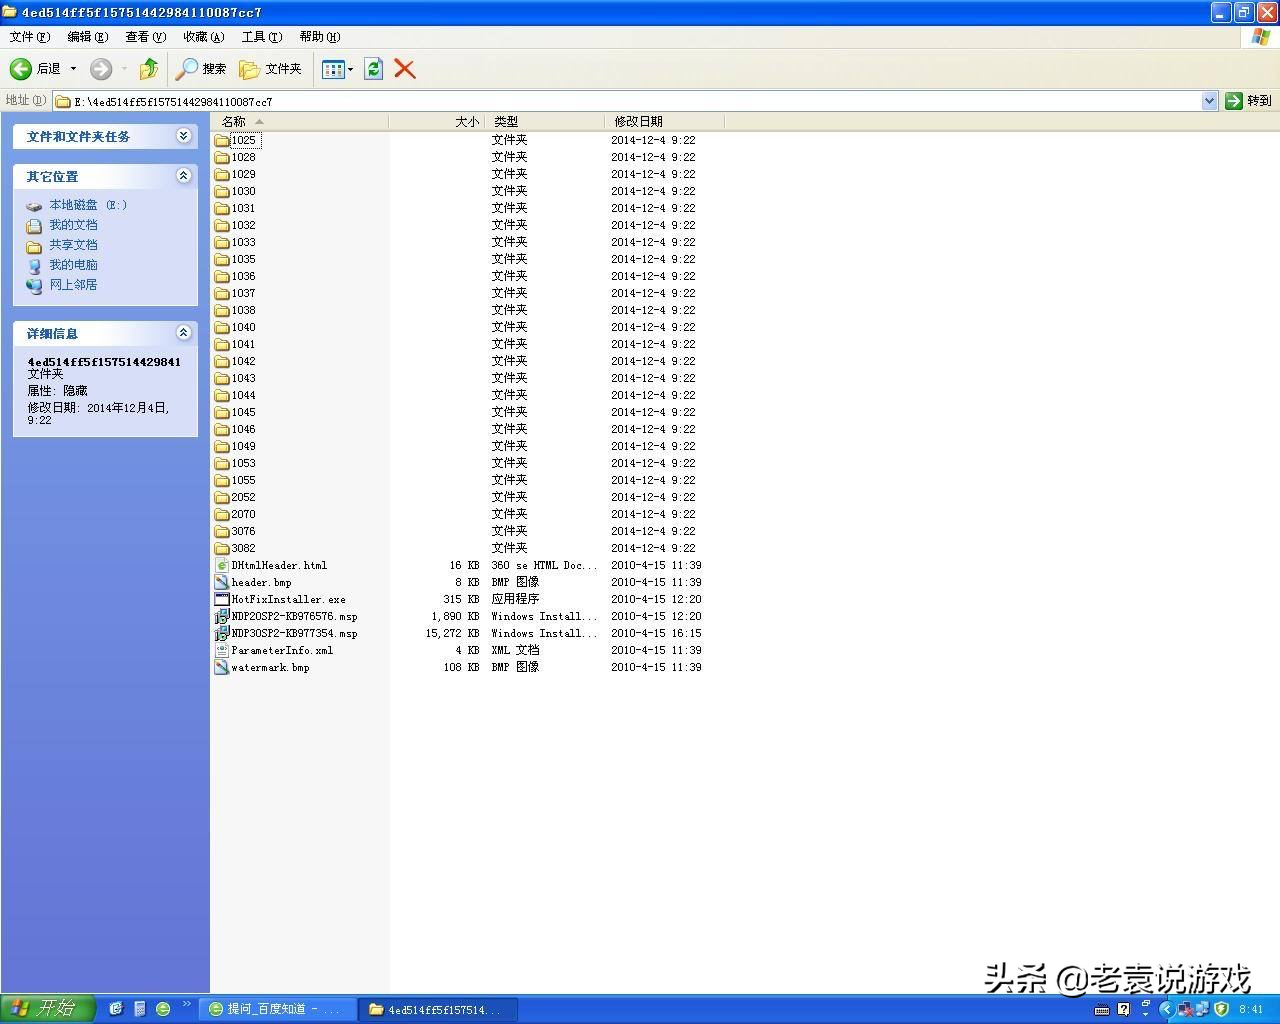
Task: Expand hidden system tray icons arrow
Action: [x=1166, y=1009]
